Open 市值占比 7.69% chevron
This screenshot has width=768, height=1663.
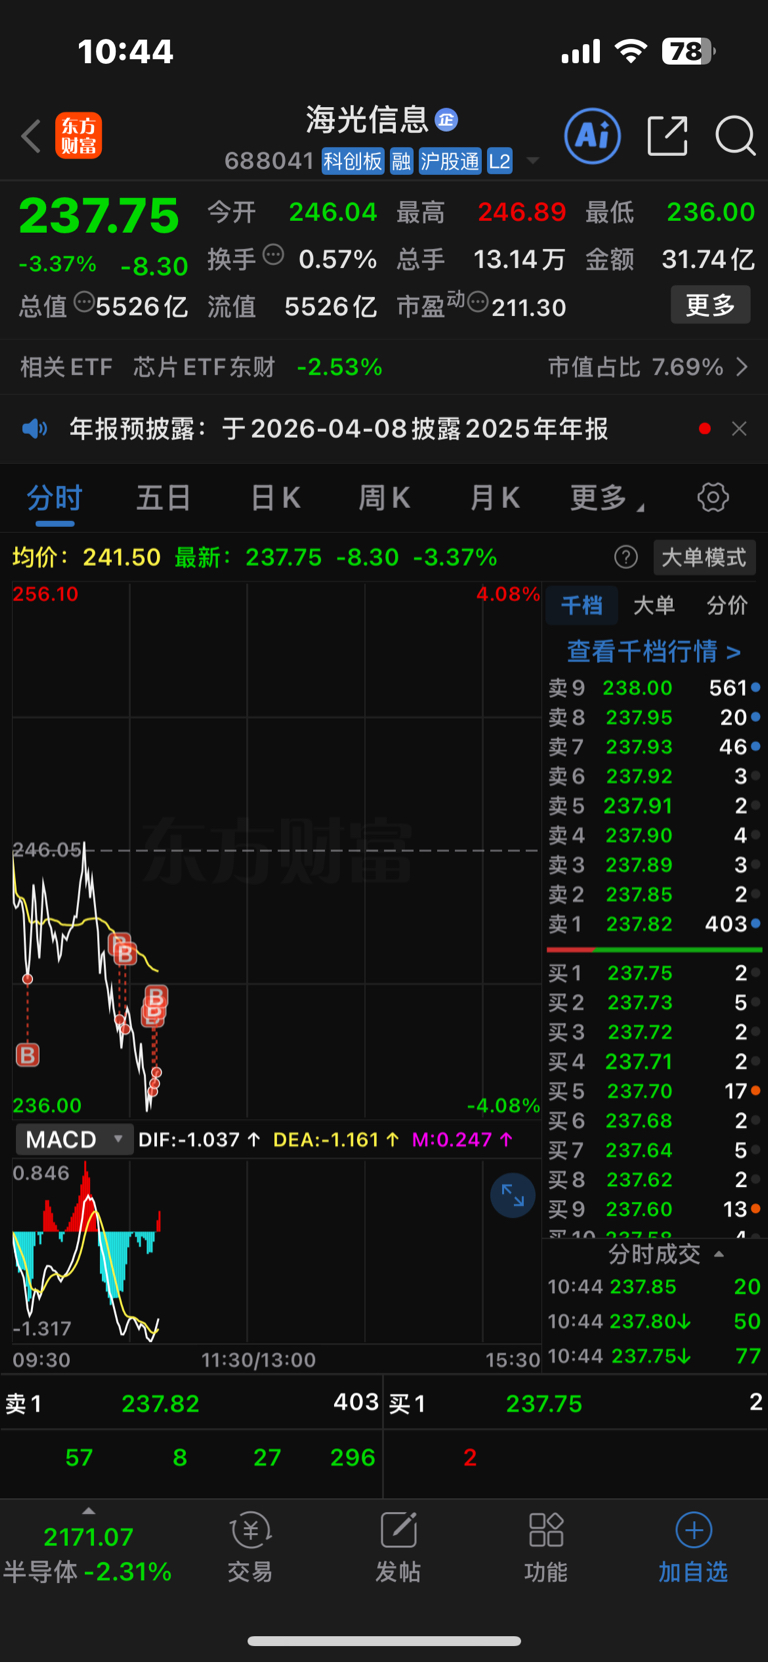742,367
